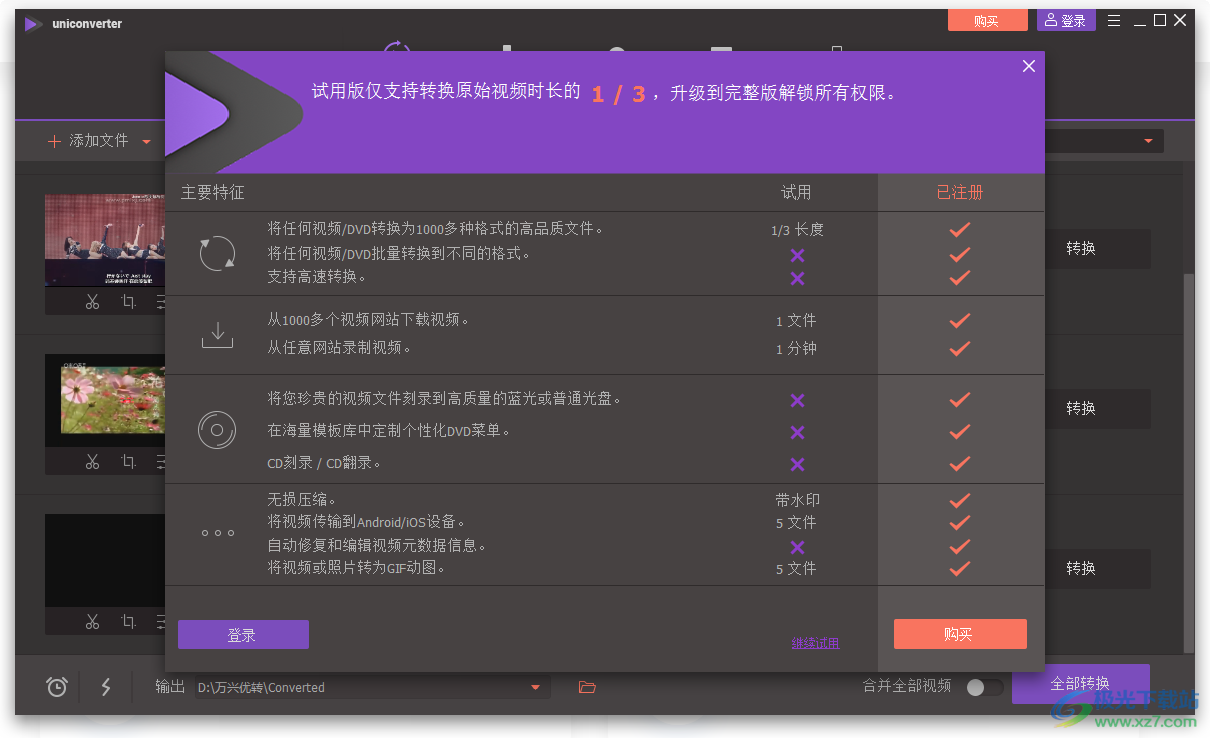Image resolution: width=1210 pixels, height=738 pixels.
Task: Click the scissors trim icon under black video
Action: pos(92,621)
